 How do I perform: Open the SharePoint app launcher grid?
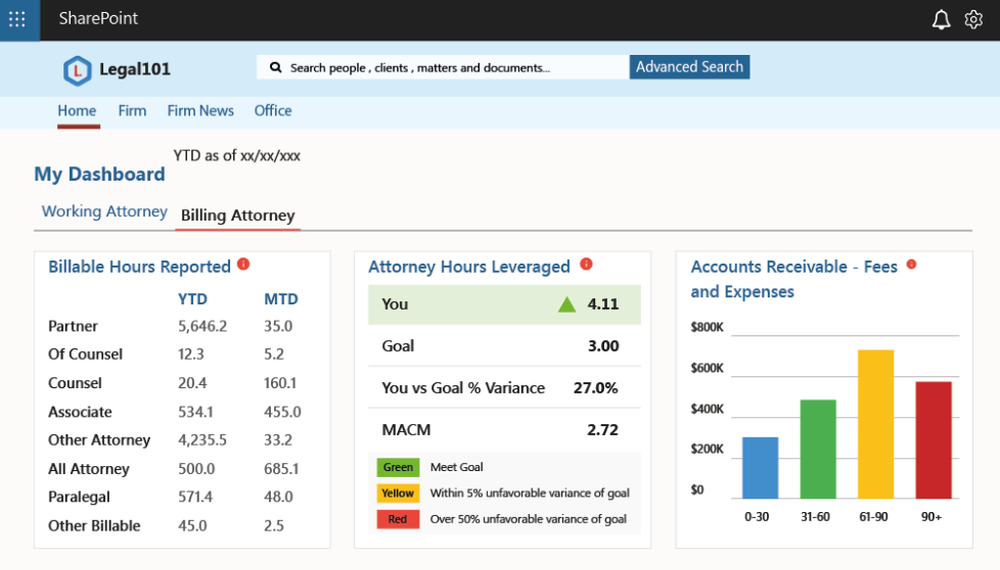point(18,19)
